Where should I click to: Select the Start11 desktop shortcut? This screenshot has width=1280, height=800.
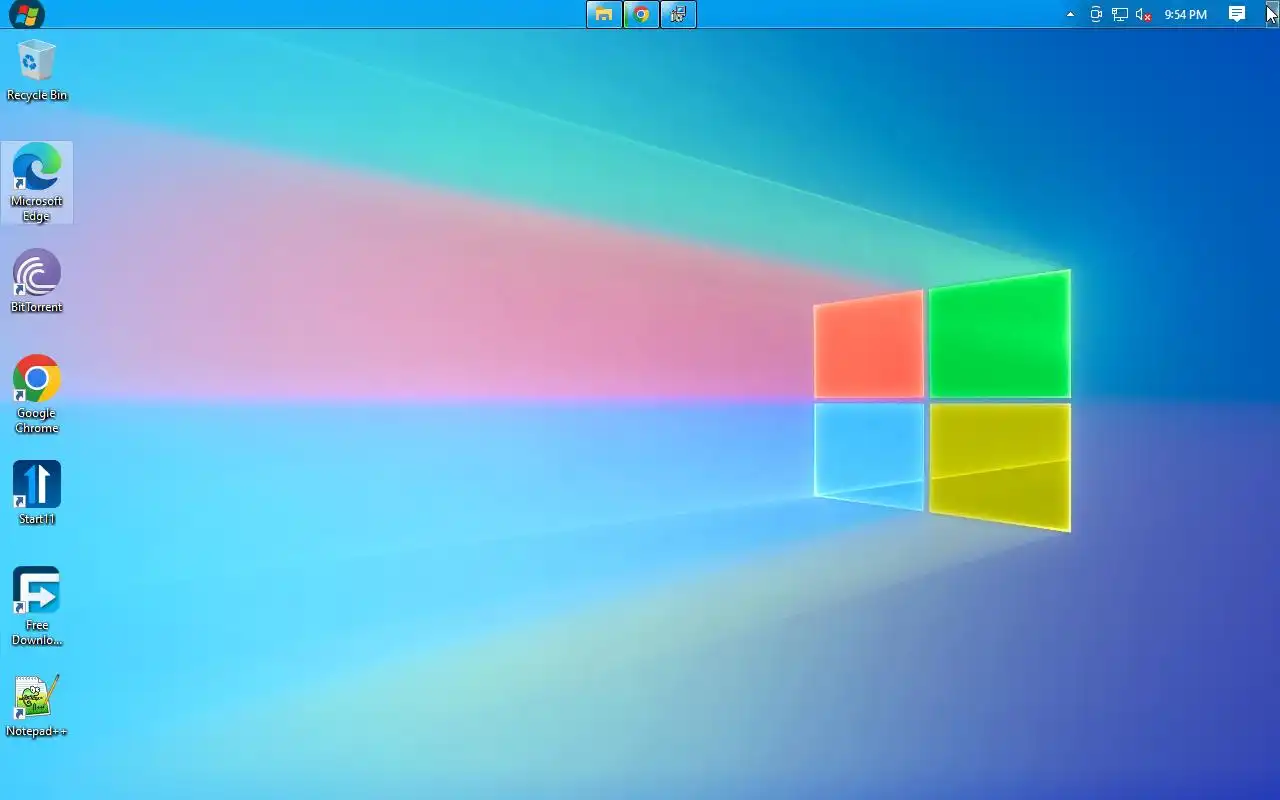click(x=37, y=493)
